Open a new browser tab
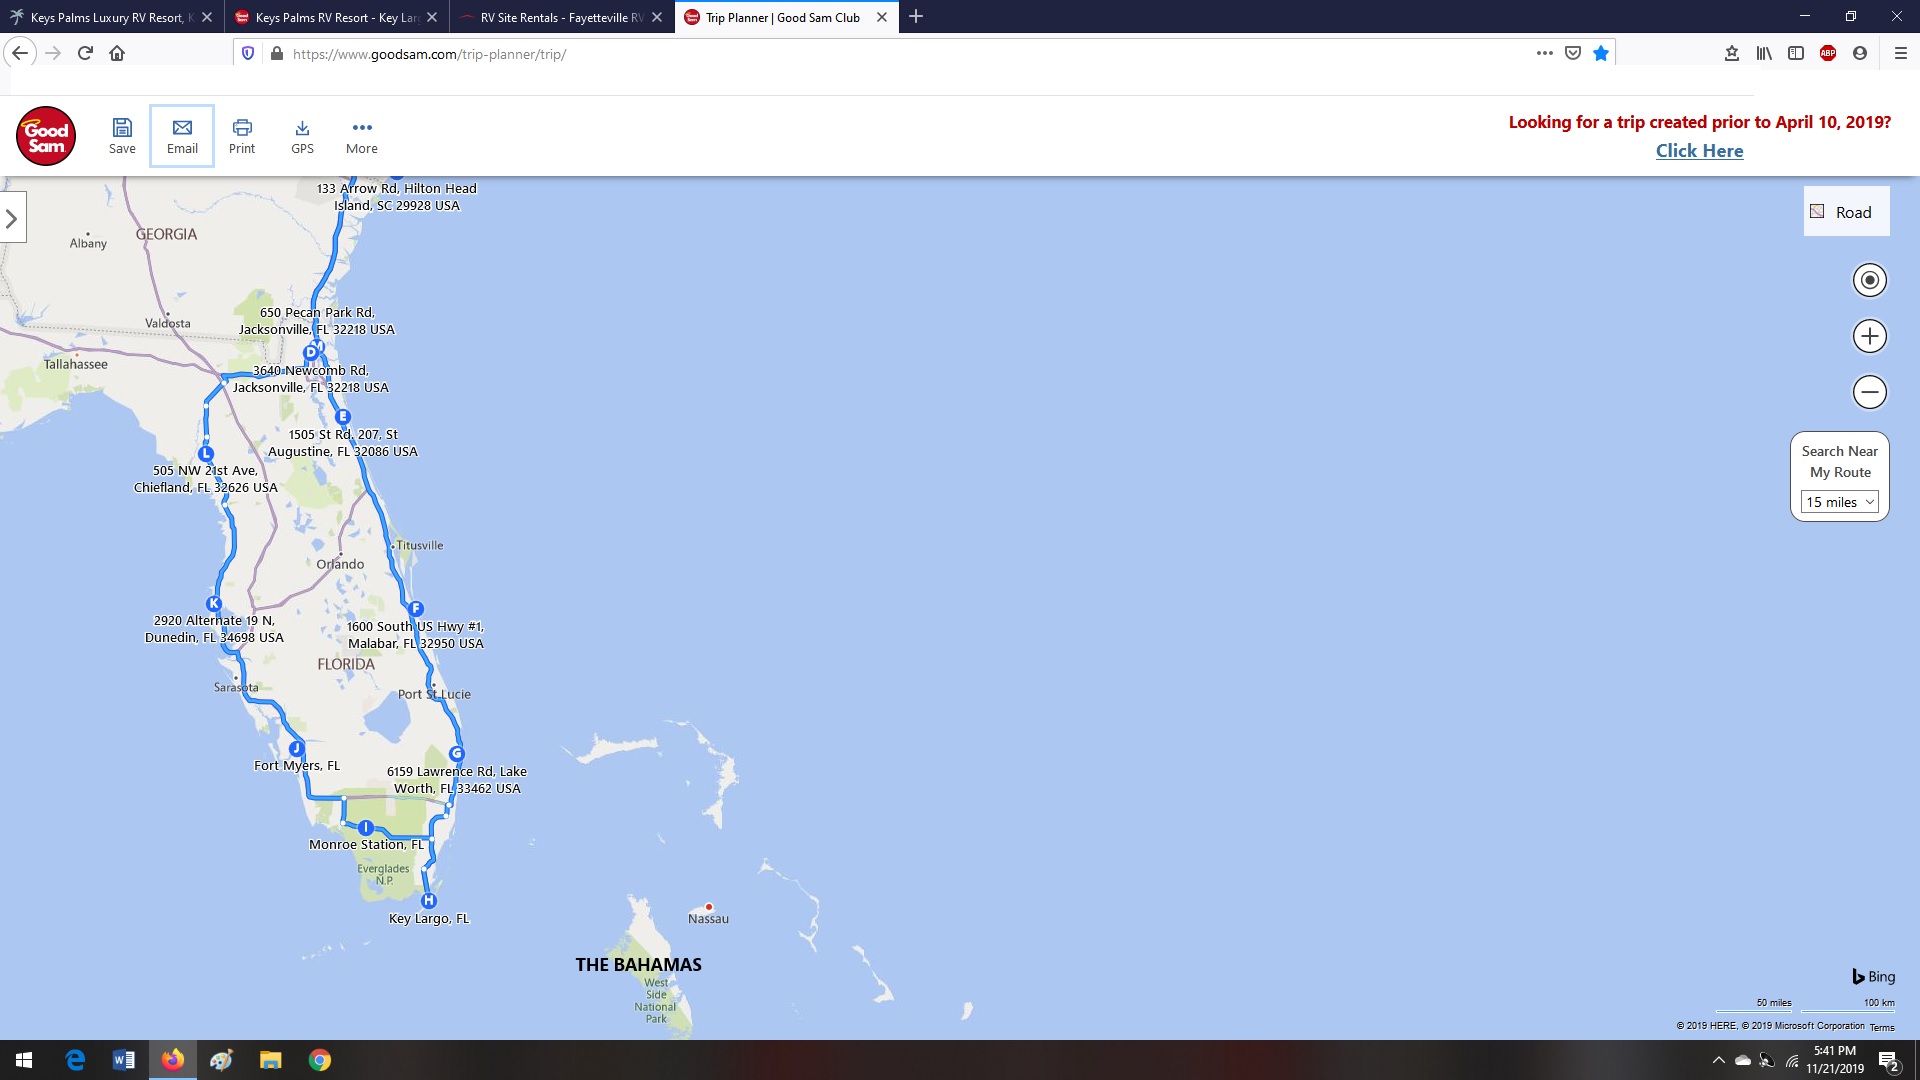This screenshot has width=1920, height=1080. (916, 17)
